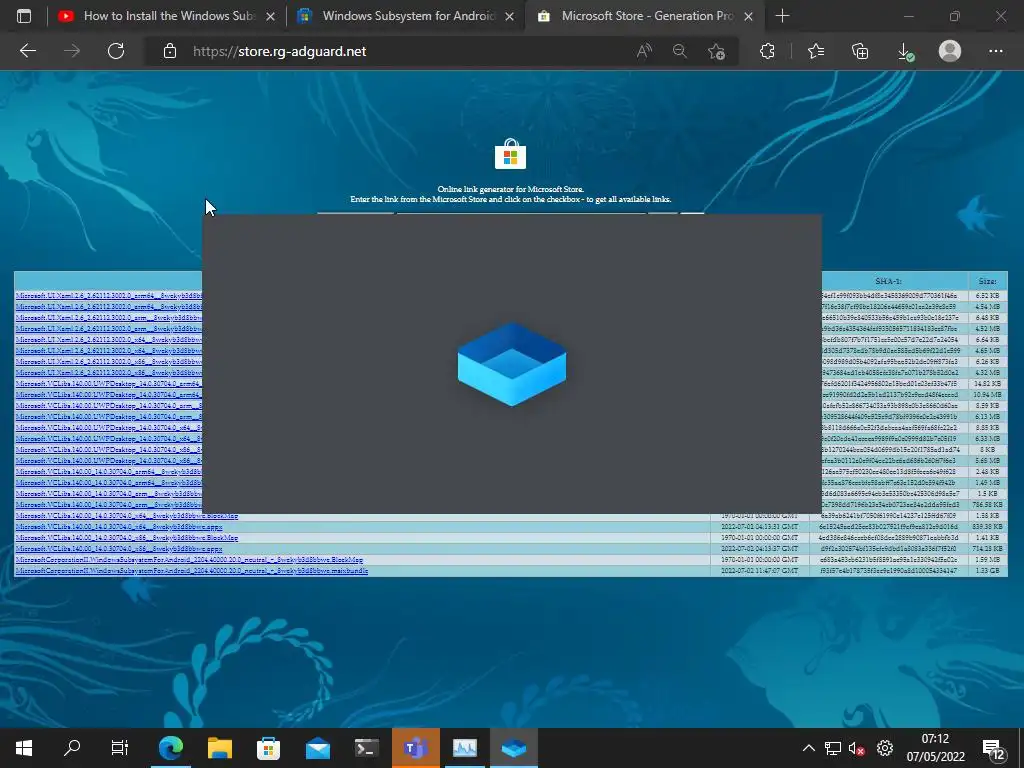Select the '714.28 KB' size cell

(987, 549)
